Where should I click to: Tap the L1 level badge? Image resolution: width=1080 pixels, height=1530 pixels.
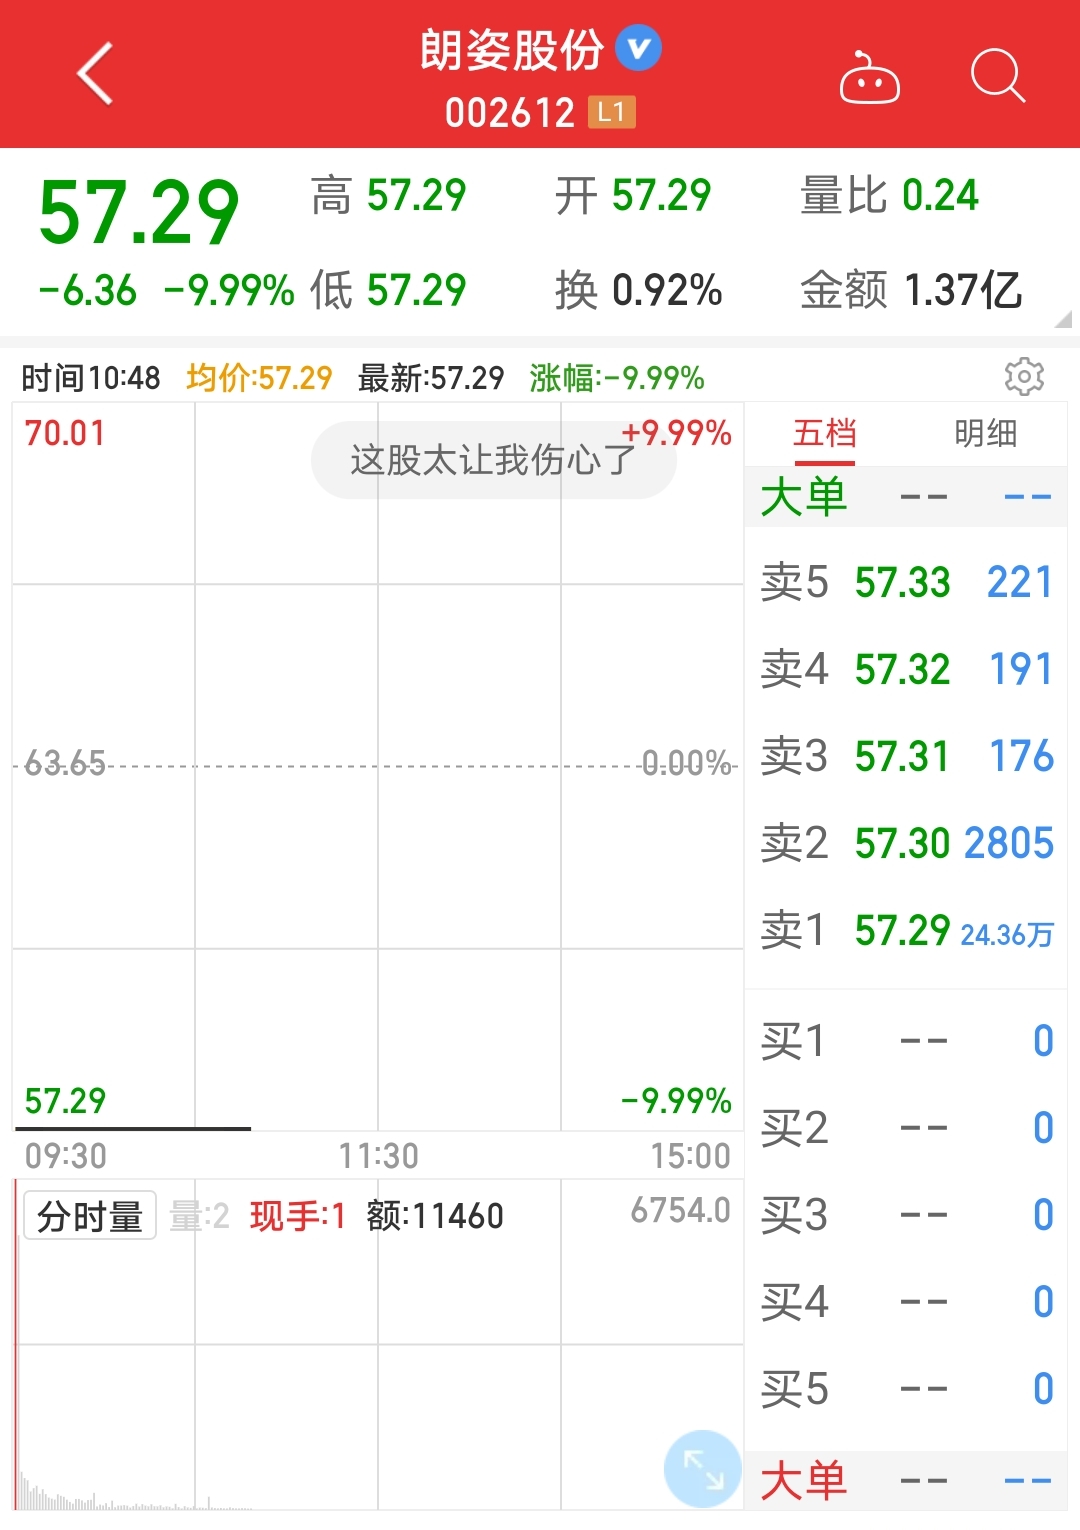coord(611,112)
